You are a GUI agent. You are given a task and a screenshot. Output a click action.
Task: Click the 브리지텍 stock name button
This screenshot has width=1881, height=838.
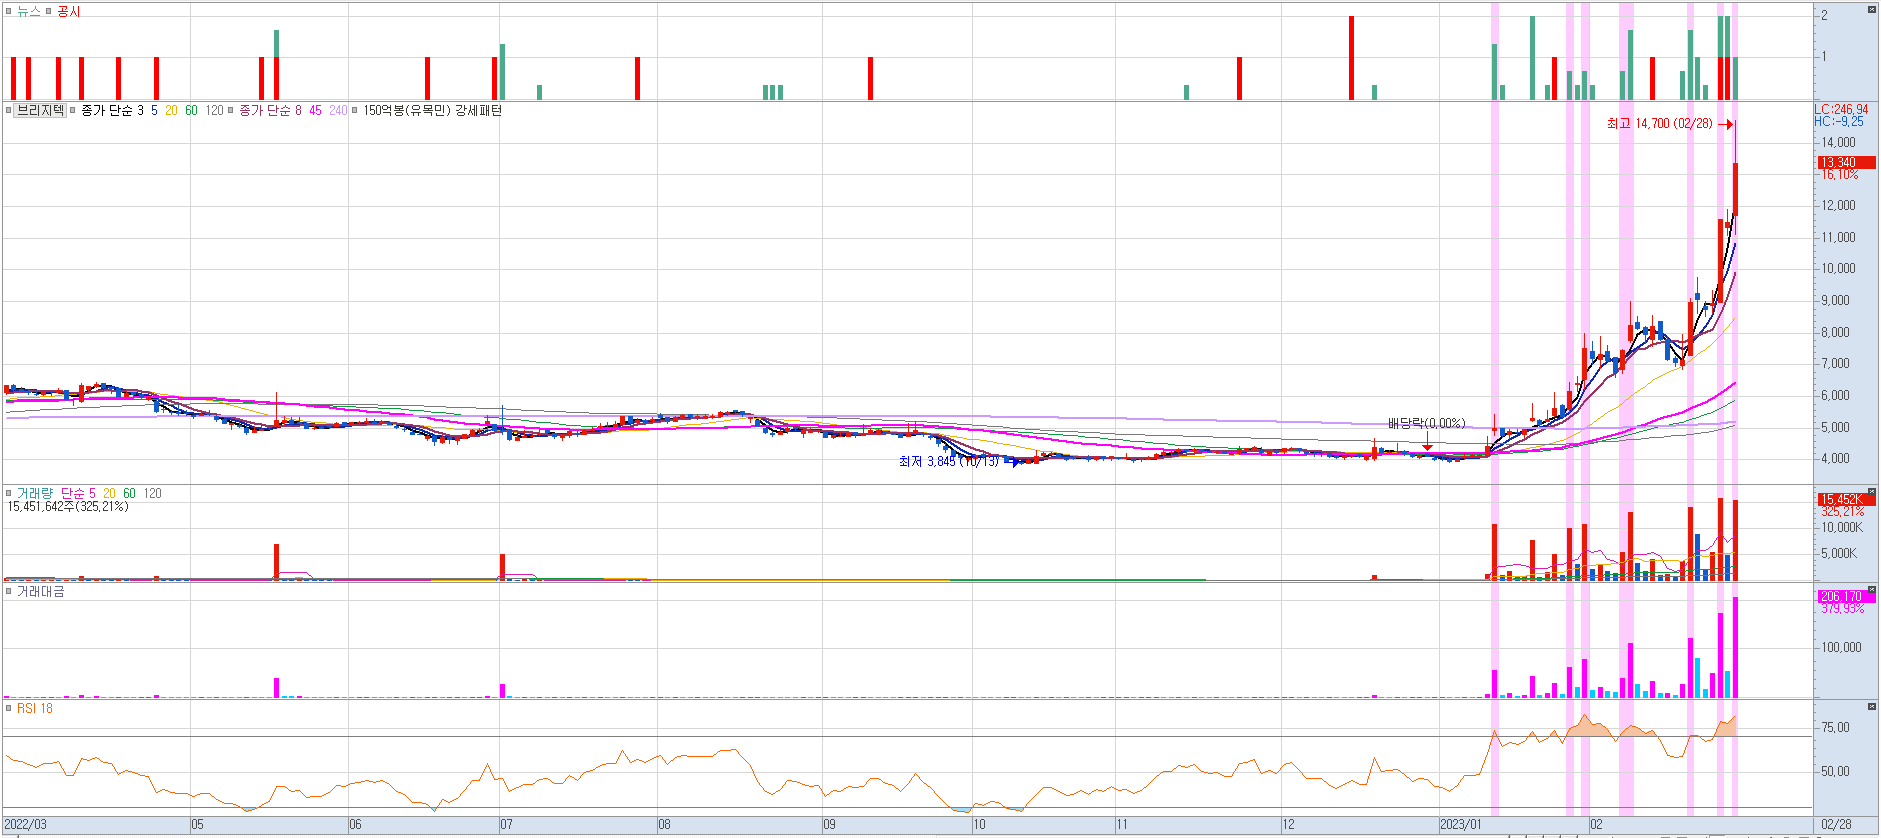pyautogui.click(x=40, y=111)
